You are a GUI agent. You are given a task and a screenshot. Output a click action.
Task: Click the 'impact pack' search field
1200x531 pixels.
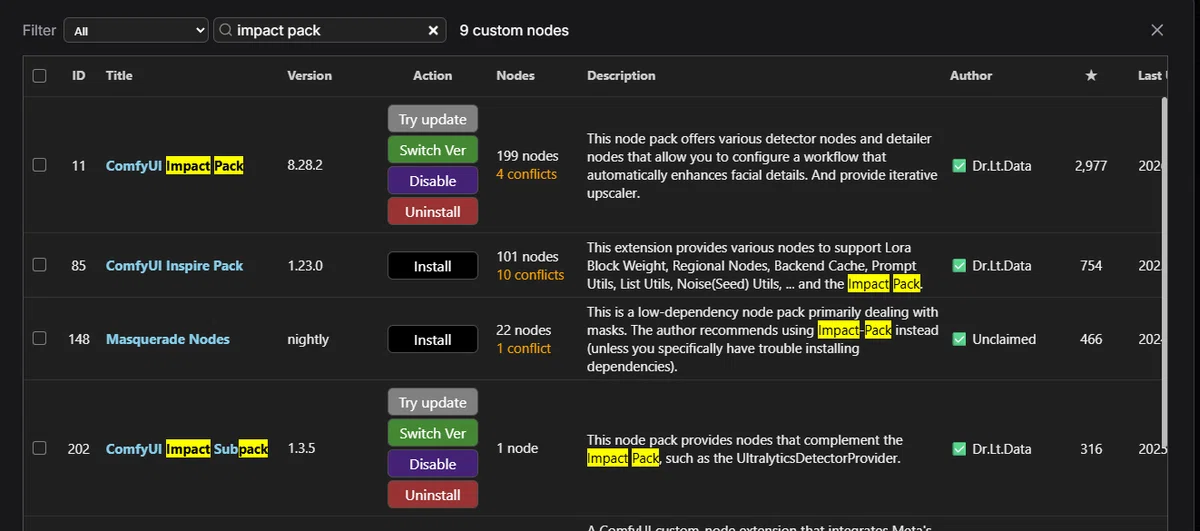click(x=329, y=31)
